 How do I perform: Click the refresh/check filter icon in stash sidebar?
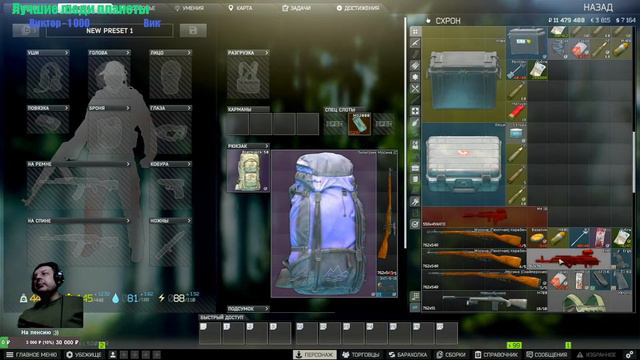tap(415, 224)
